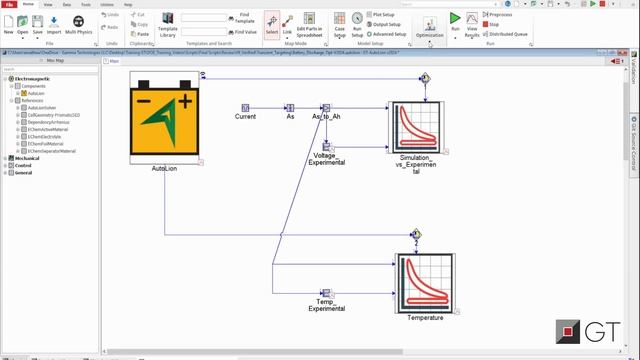This screenshot has height=360, width=640.
Task: Click the Find Value button
Action: click(x=243, y=32)
